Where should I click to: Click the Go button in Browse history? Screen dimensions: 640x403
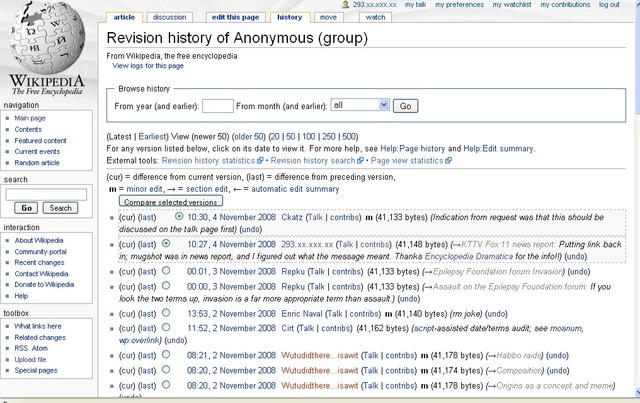pos(406,105)
